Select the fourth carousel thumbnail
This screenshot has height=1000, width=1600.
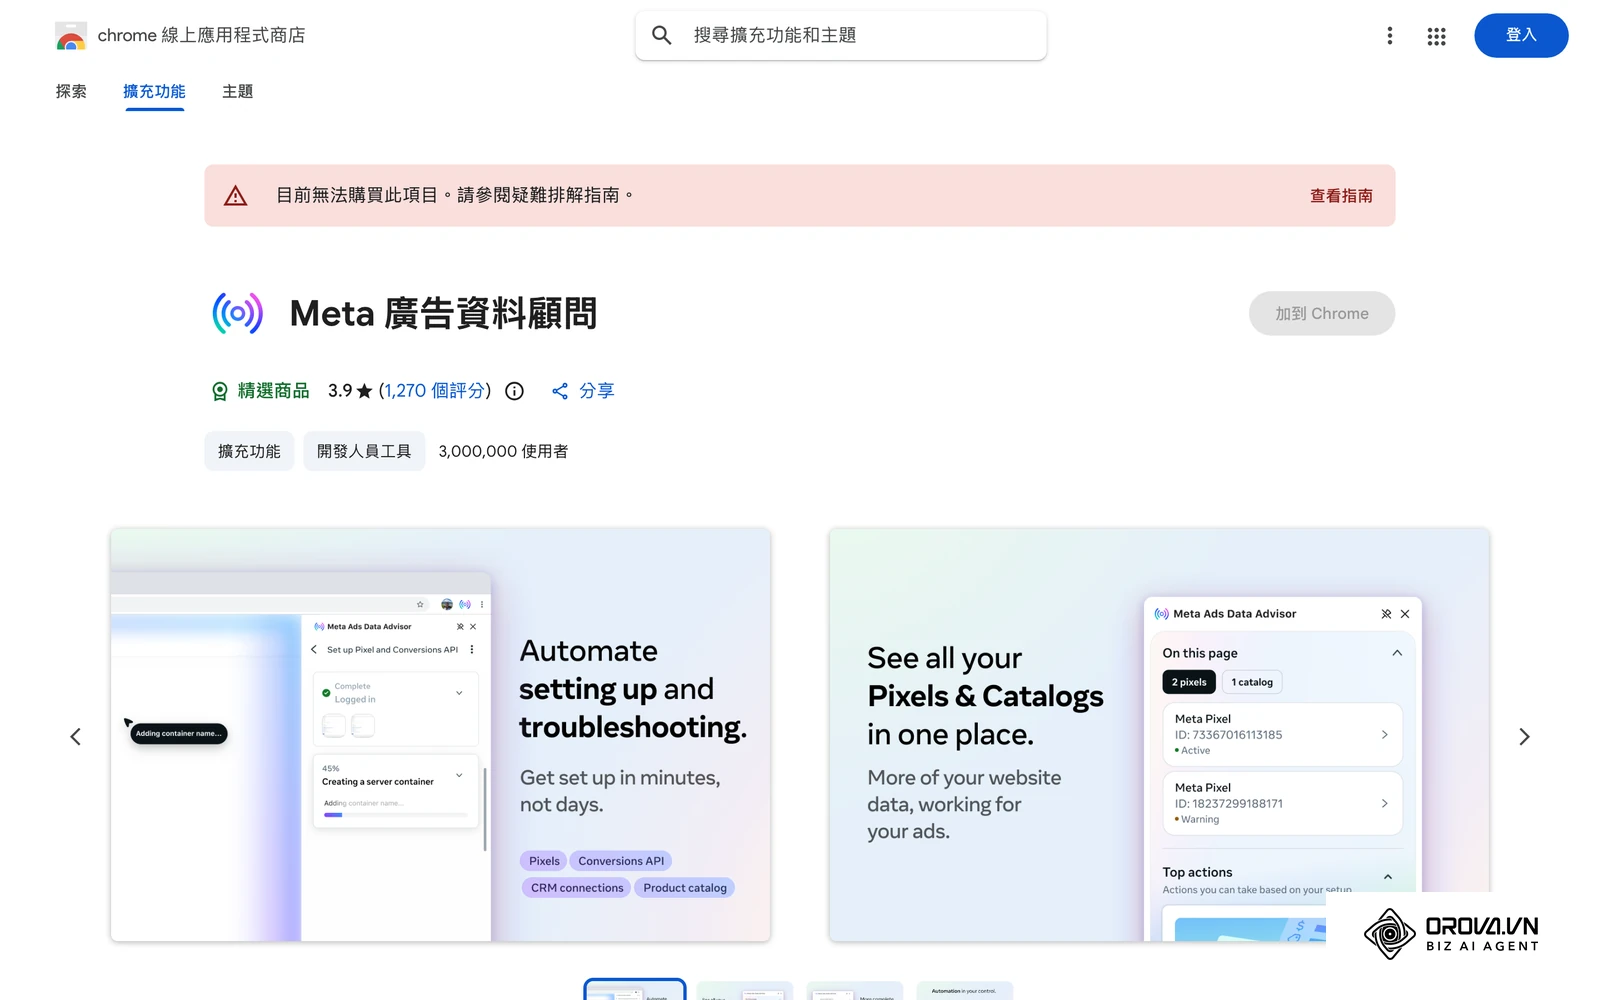[965, 991]
